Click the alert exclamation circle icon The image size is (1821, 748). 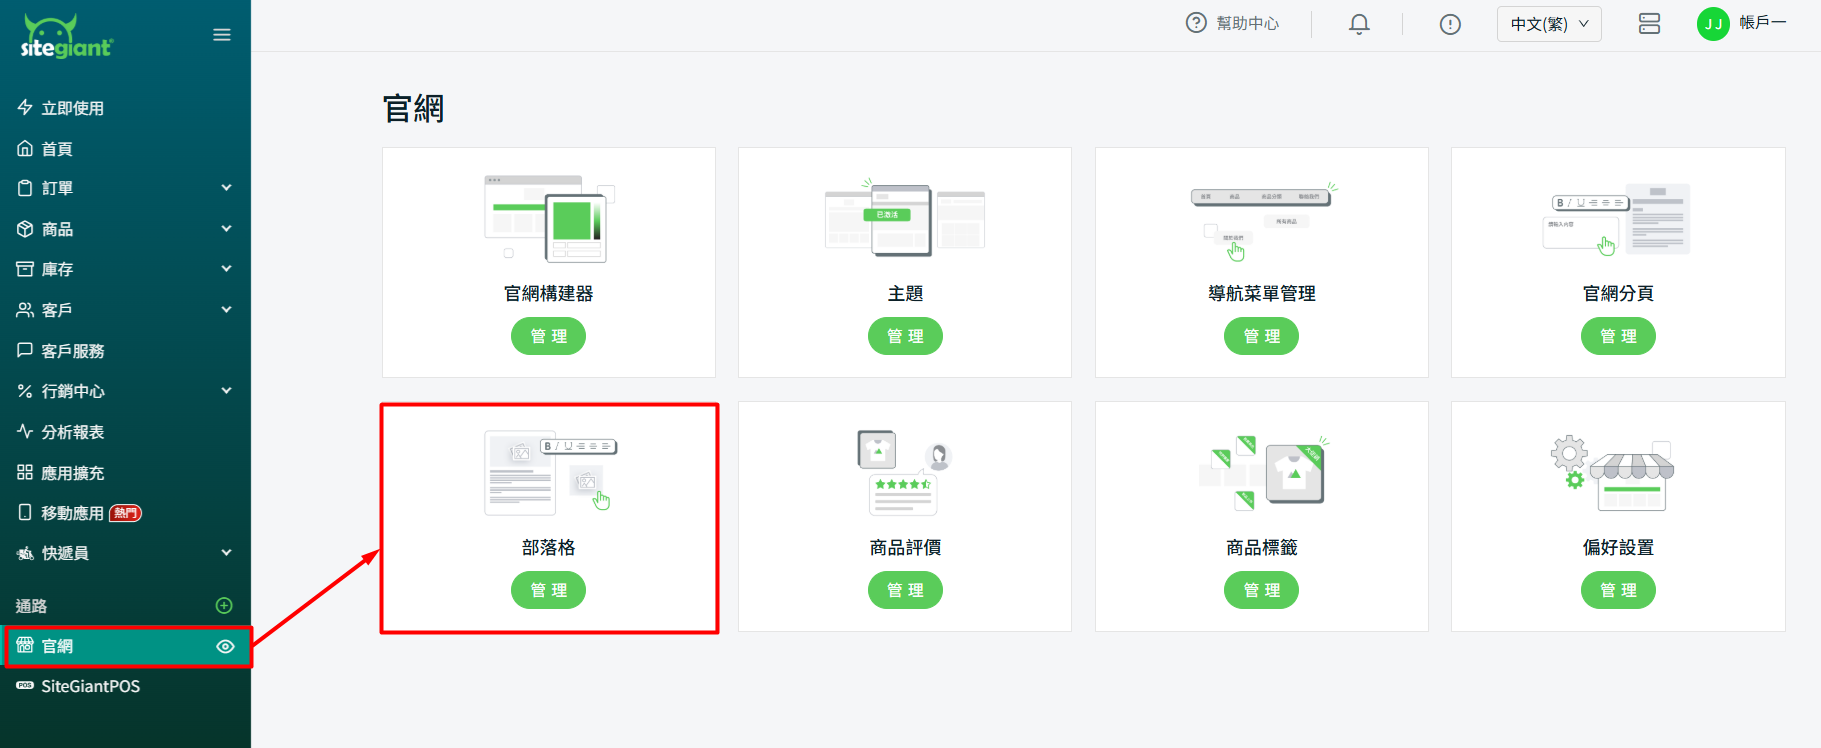click(x=1449, y=24)
